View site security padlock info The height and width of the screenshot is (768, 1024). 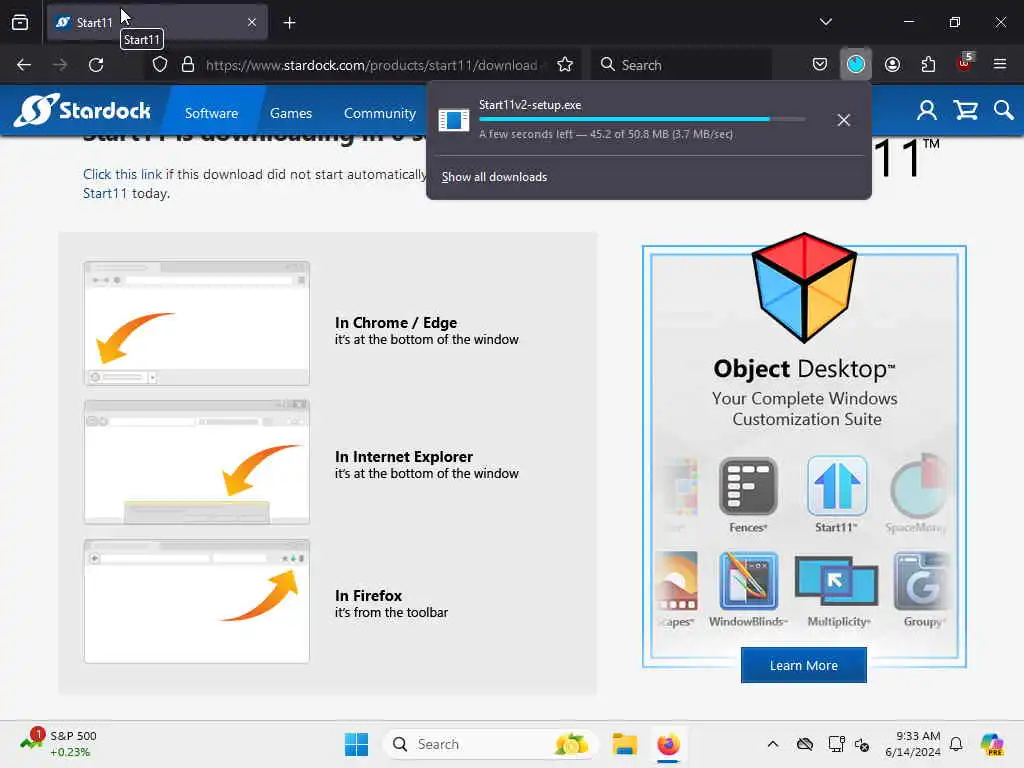tap(188, 65)
